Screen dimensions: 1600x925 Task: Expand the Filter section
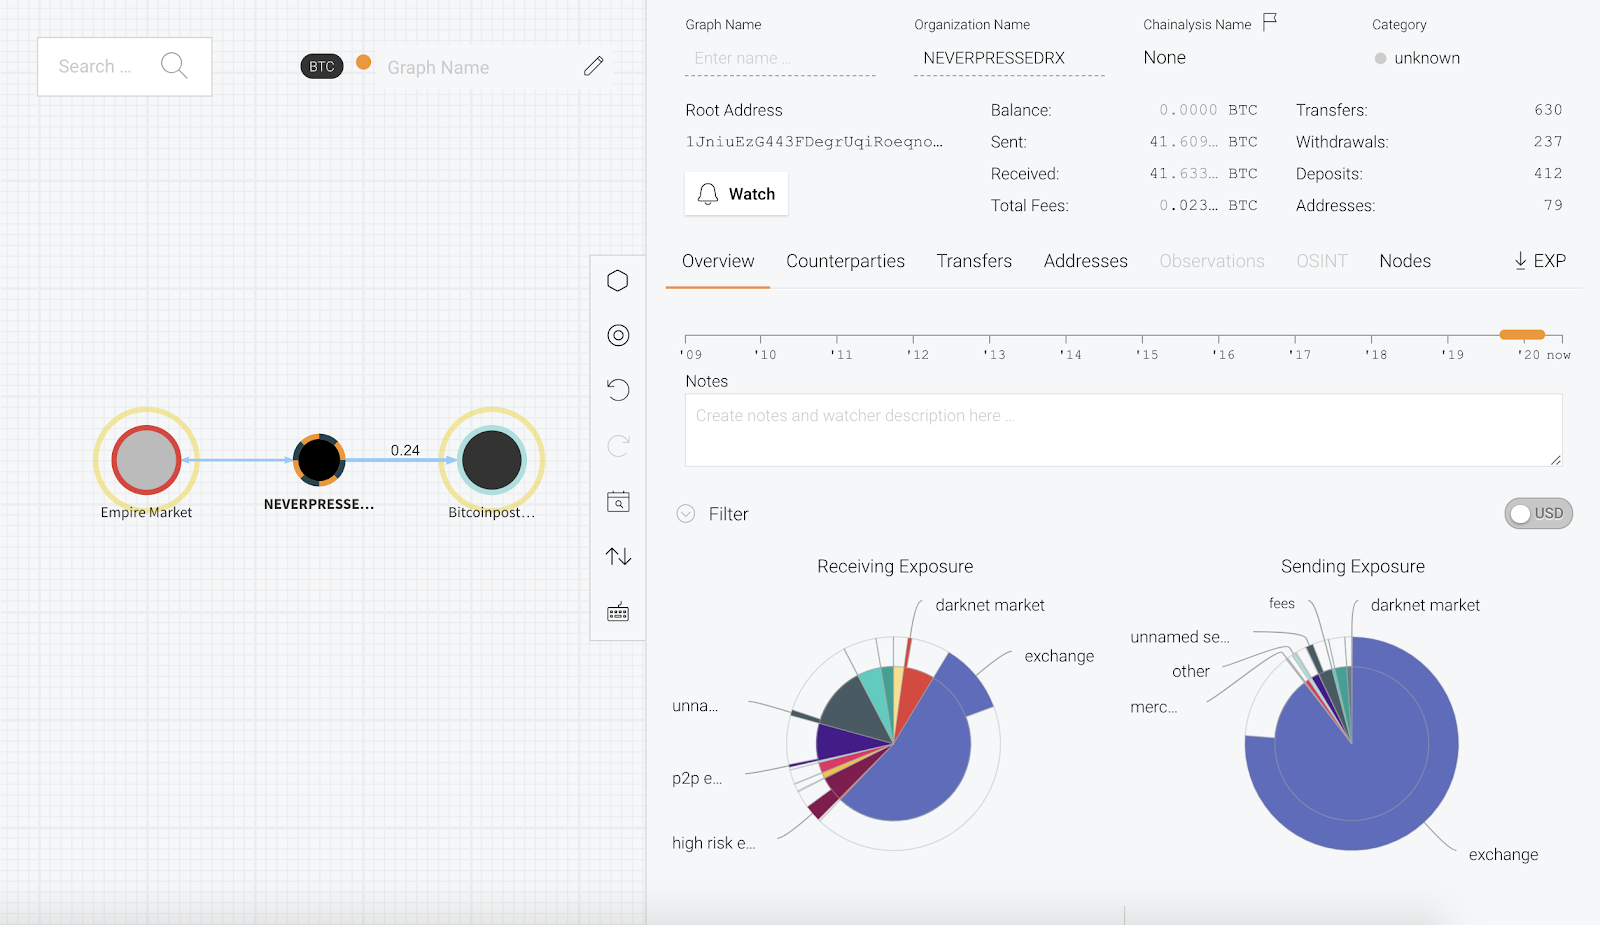(x=686, y=514)
